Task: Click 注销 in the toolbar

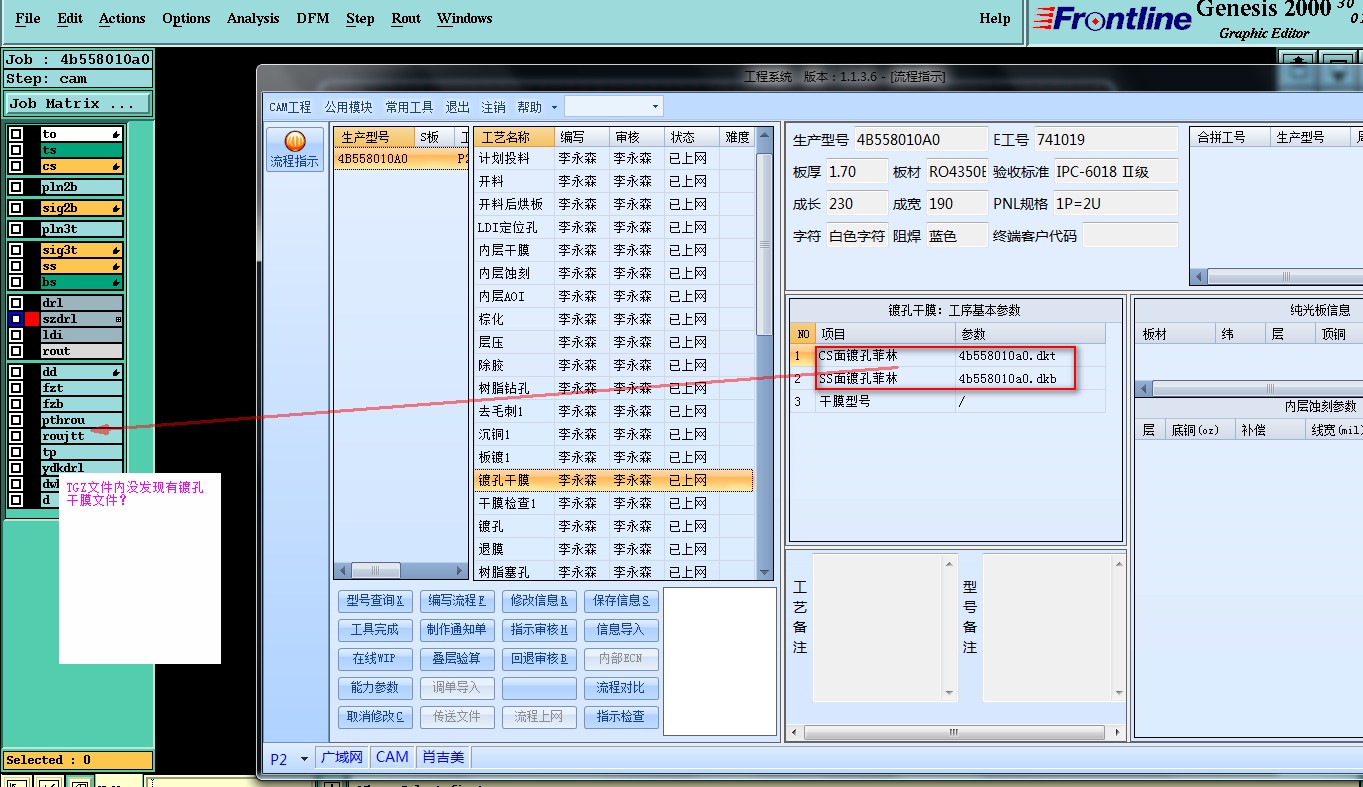Action: [493, 107]
